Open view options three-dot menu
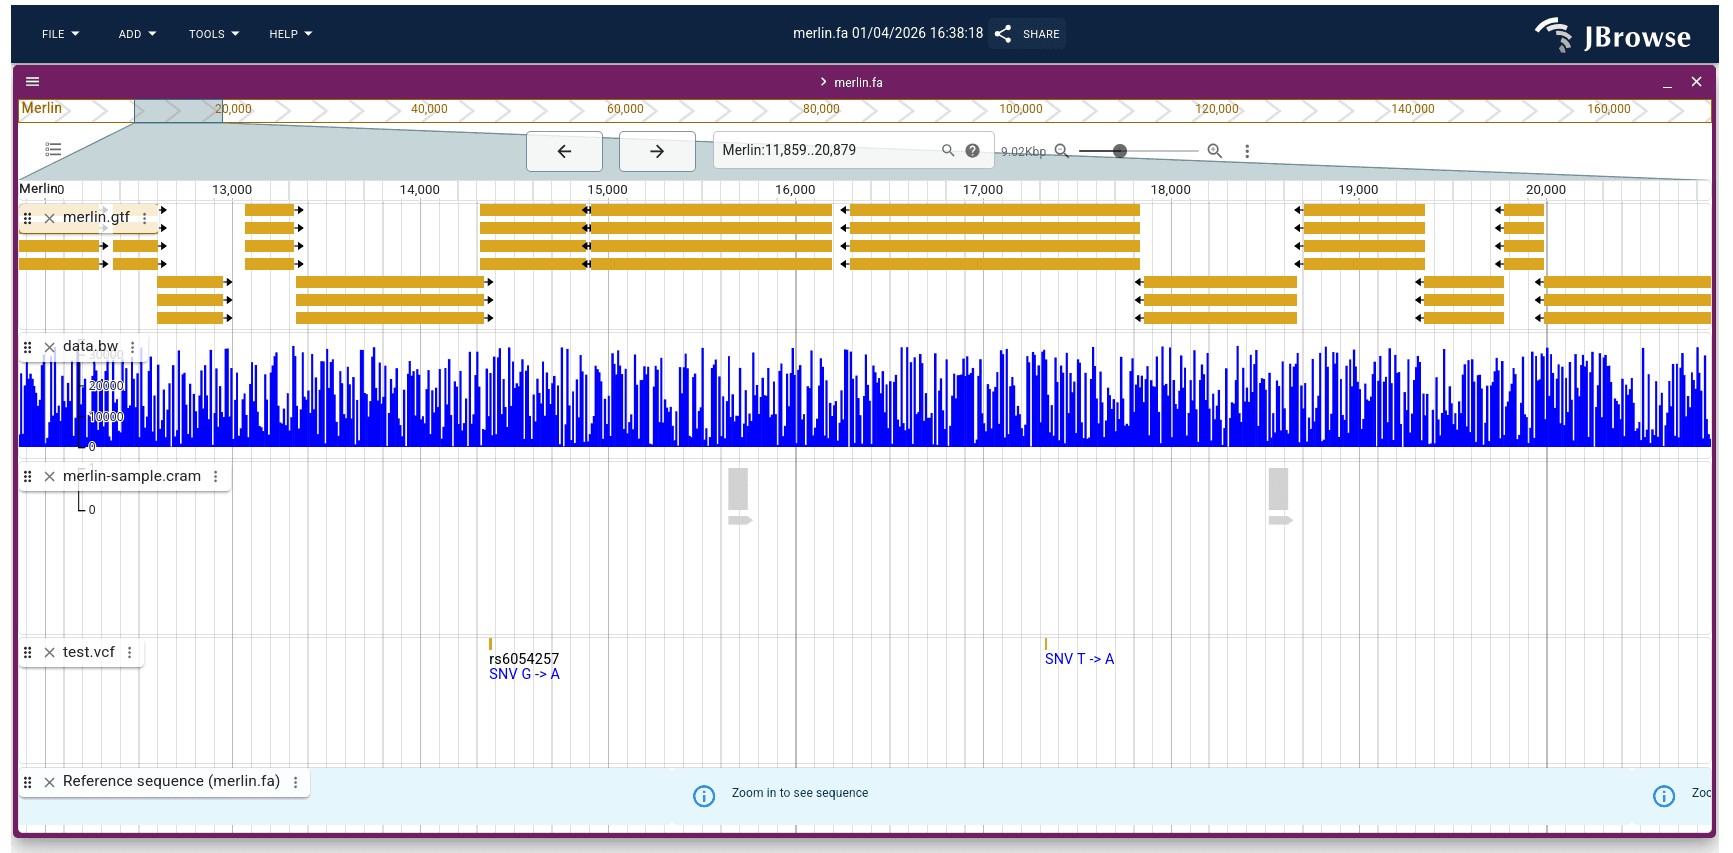 1247,151
